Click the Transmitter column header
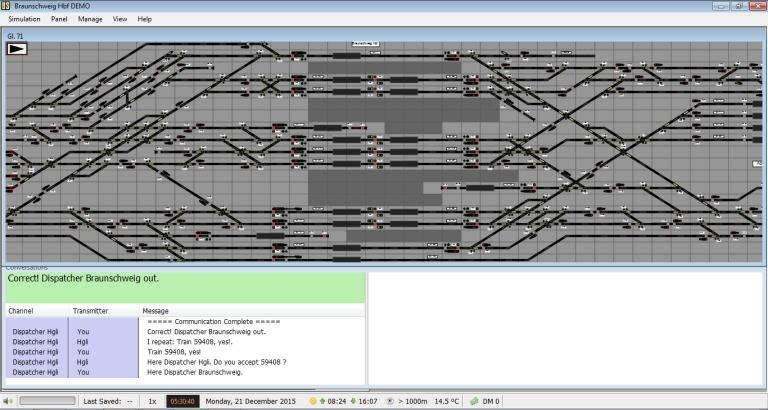 [x=88, y=311]
